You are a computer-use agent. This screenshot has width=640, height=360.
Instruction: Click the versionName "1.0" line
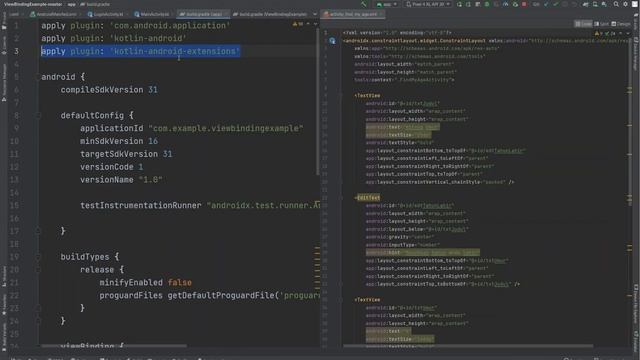coord(121,180)
